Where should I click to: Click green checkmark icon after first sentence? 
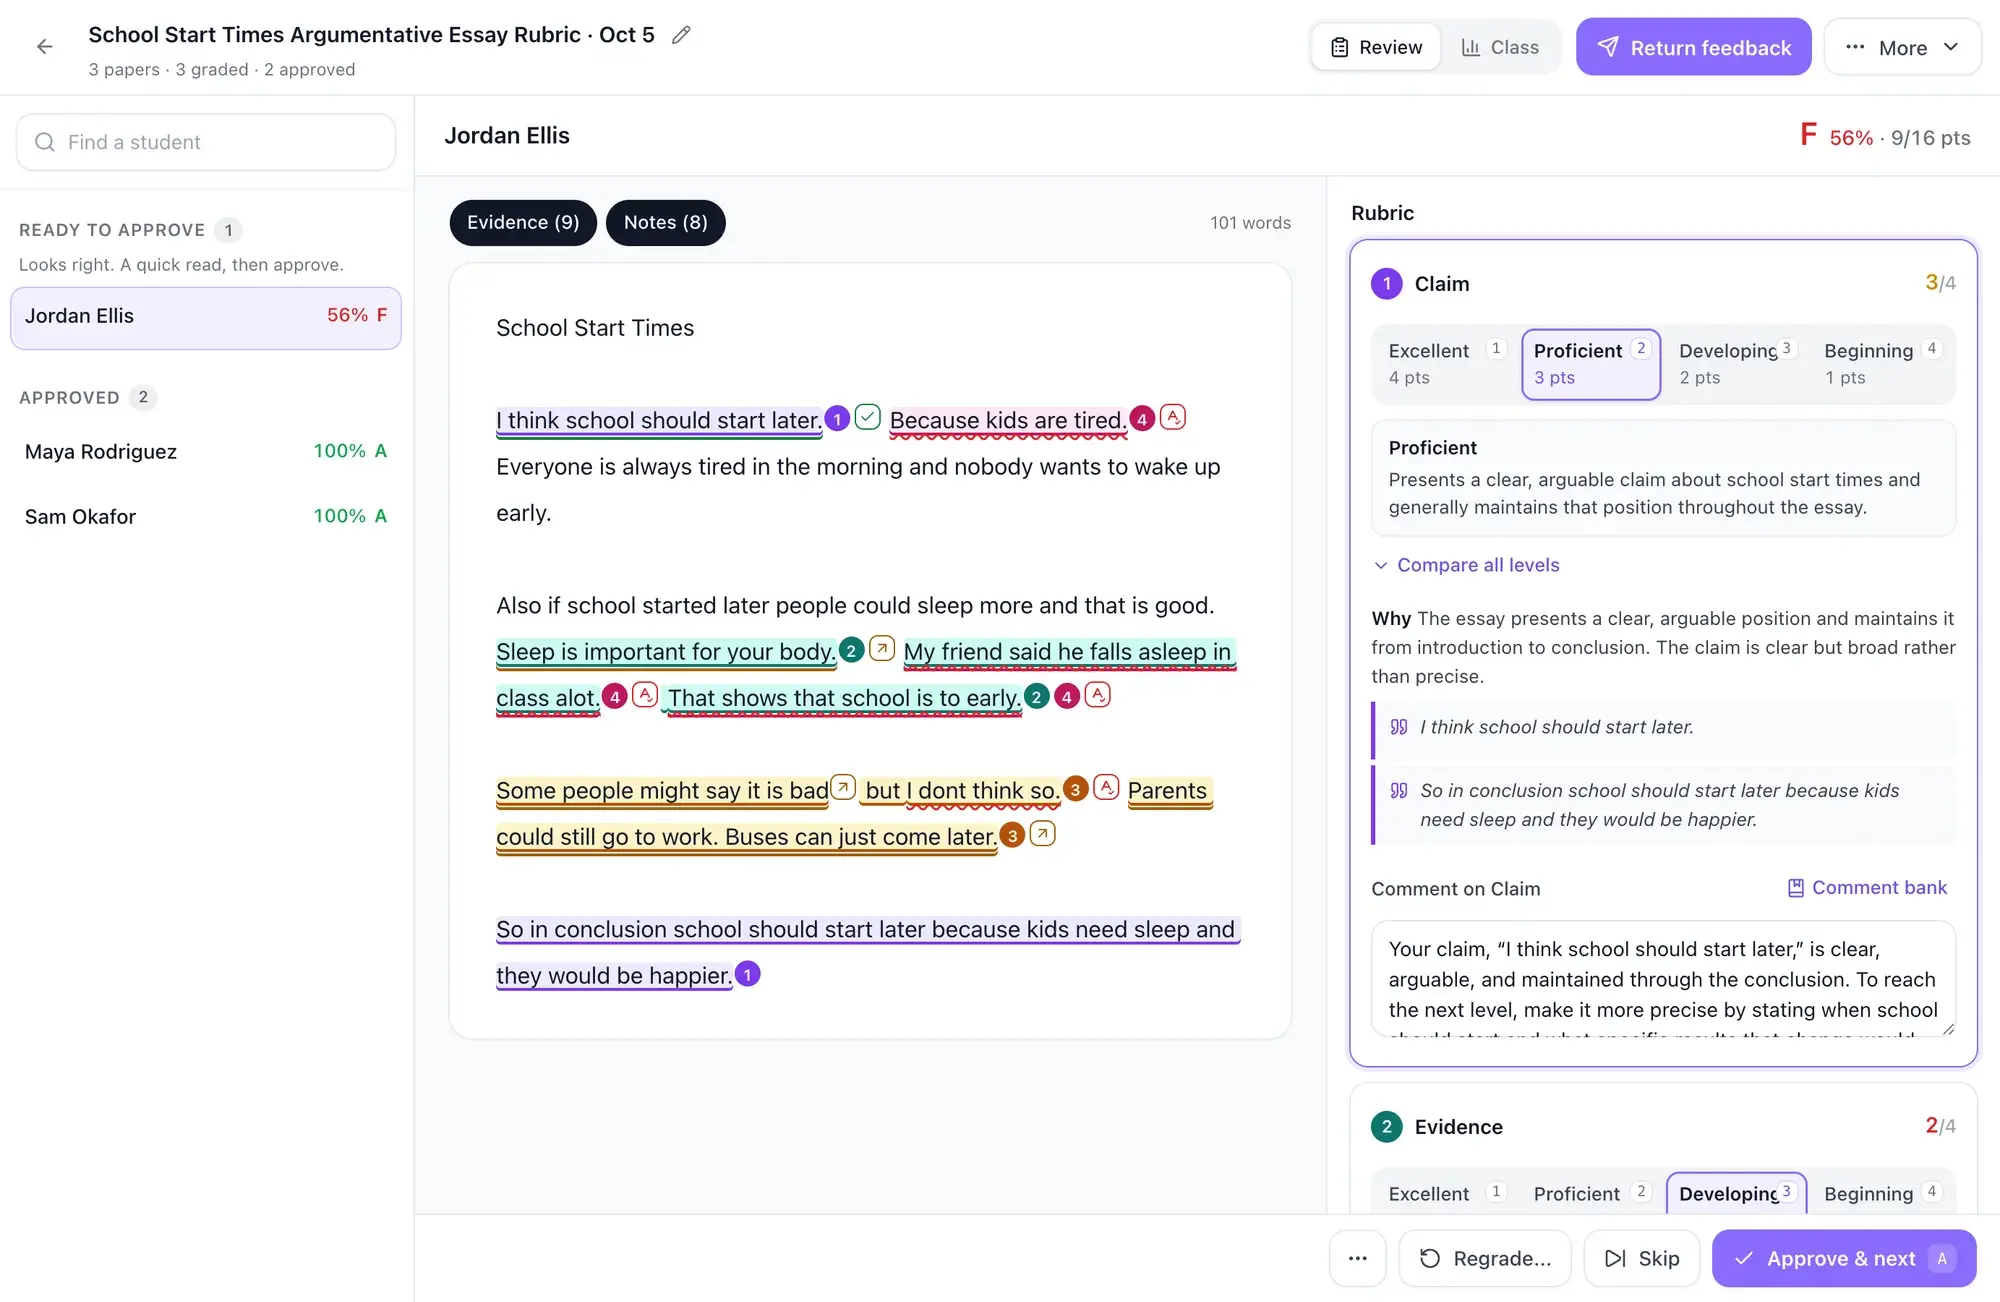point(868,417)
